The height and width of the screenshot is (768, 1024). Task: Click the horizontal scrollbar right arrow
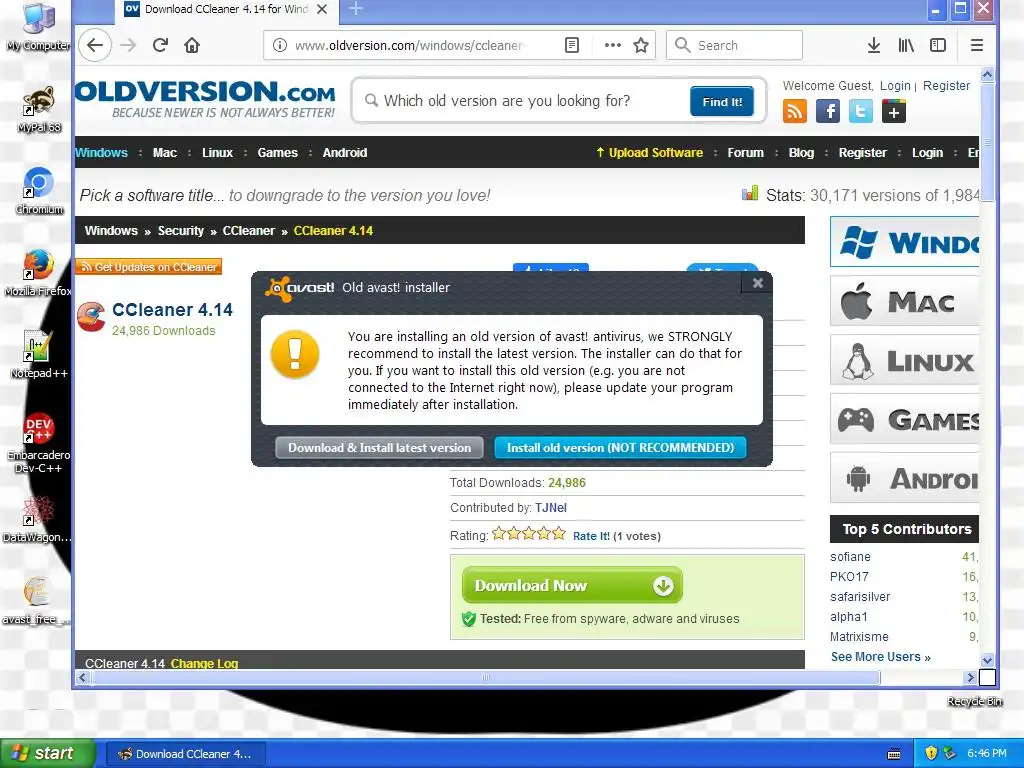(970, 678)
